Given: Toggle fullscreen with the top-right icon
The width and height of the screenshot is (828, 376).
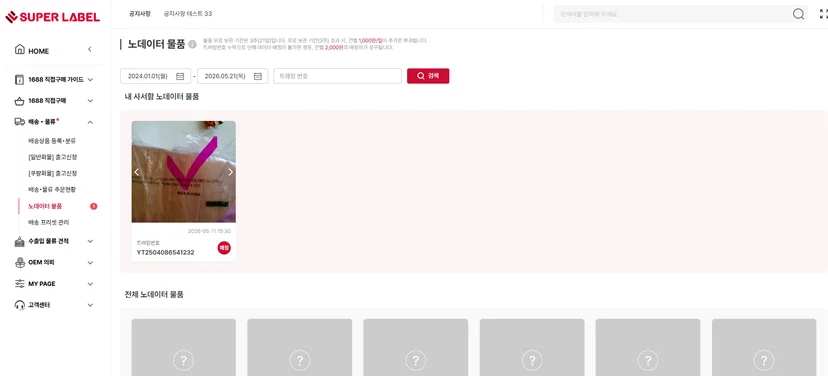Looking at the screenshot, I should click(x=823, y=14).
